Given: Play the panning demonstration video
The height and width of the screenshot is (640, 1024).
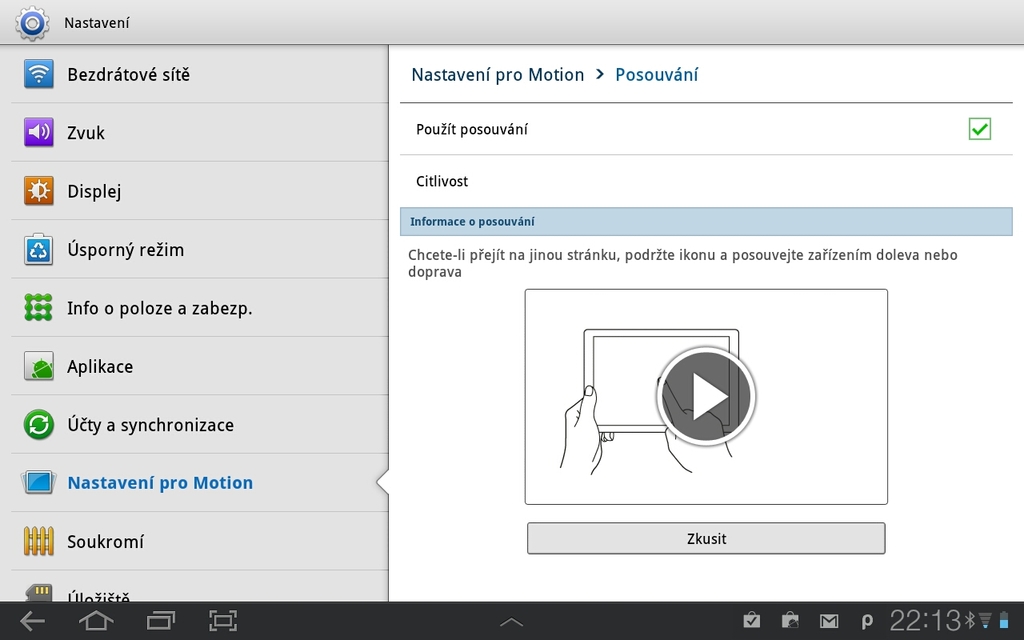Looking at the screenshot, I should pos(705,396).
